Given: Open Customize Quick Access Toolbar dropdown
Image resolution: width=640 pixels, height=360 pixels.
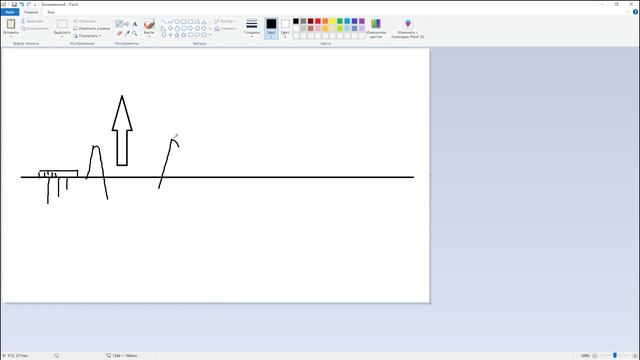Looking at the screenshot, I should pos(35,4).
